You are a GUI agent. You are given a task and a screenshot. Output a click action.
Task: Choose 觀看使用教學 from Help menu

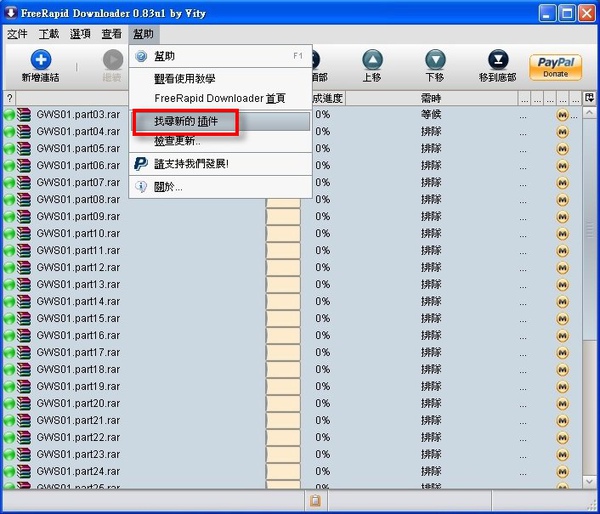coord(220,79)
